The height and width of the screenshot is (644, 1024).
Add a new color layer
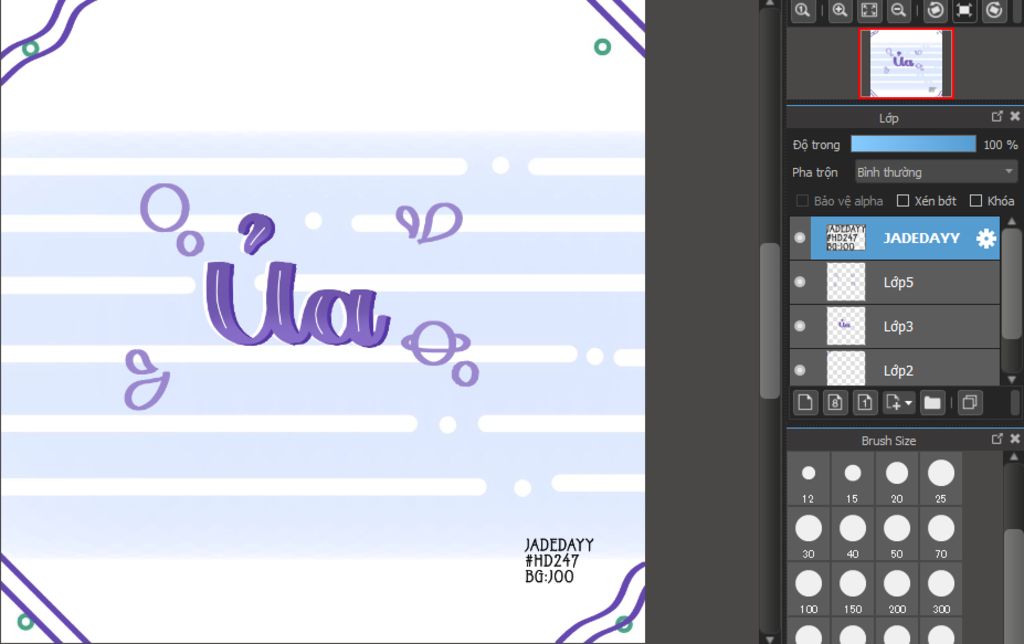pyautogui.click(x=805, y=402)
